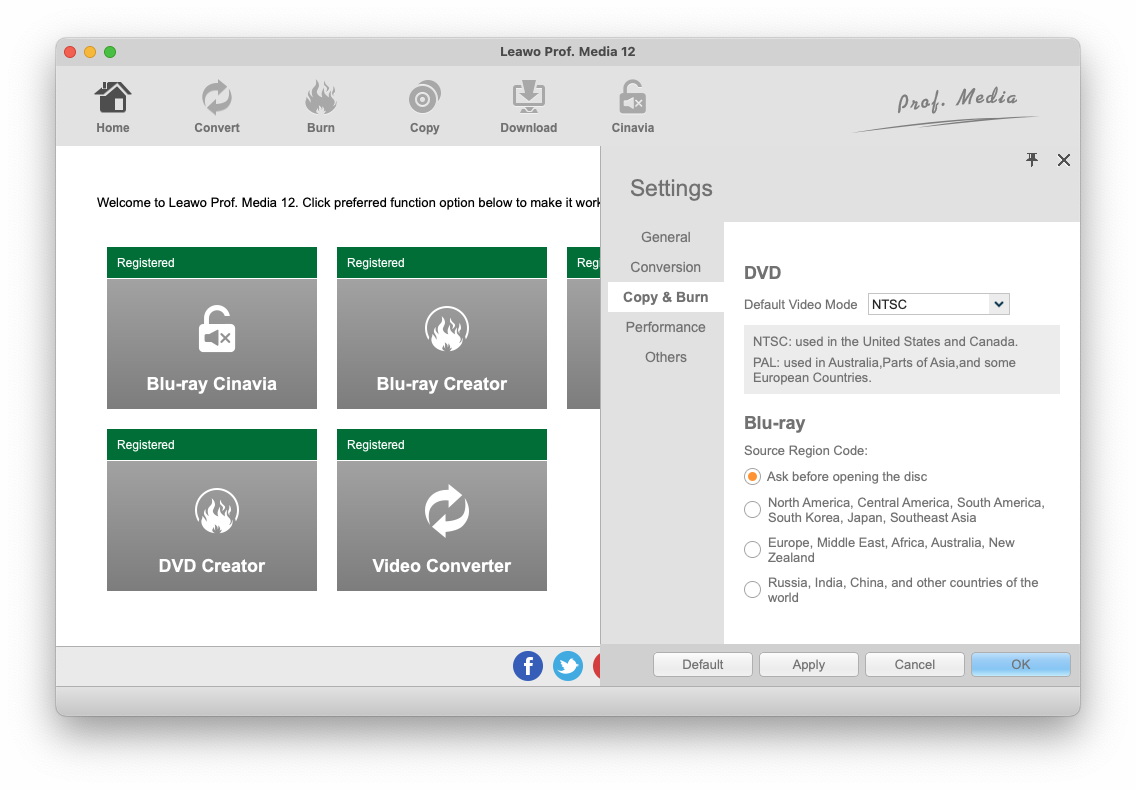Go to Conversion settings tab
The image size is (1136, 790).
[666, 267]
